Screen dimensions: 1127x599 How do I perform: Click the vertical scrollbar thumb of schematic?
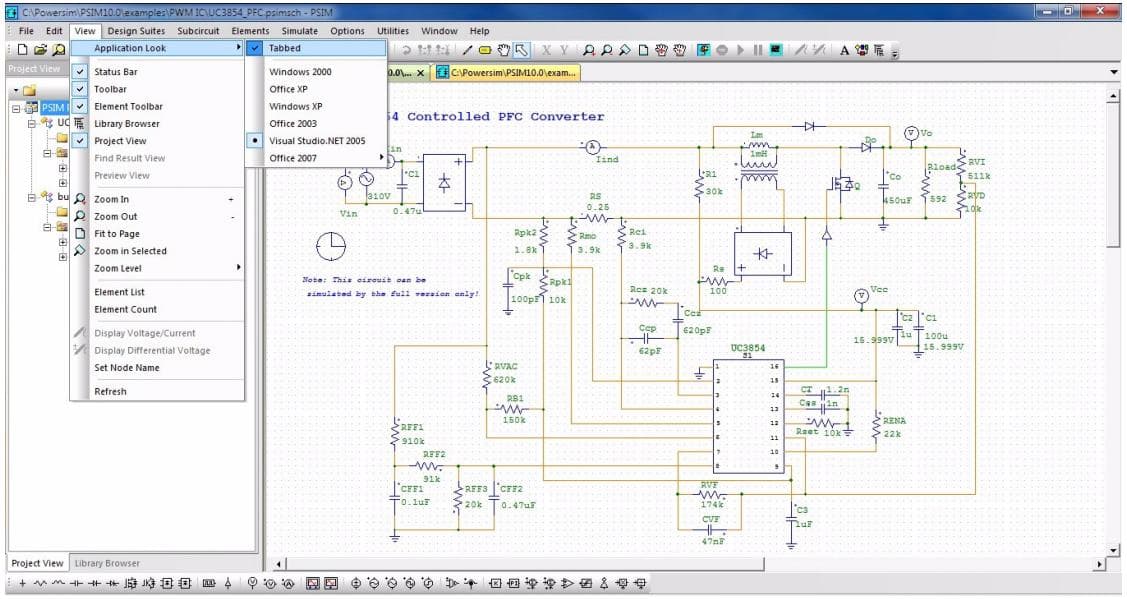tap(1113, 174)
